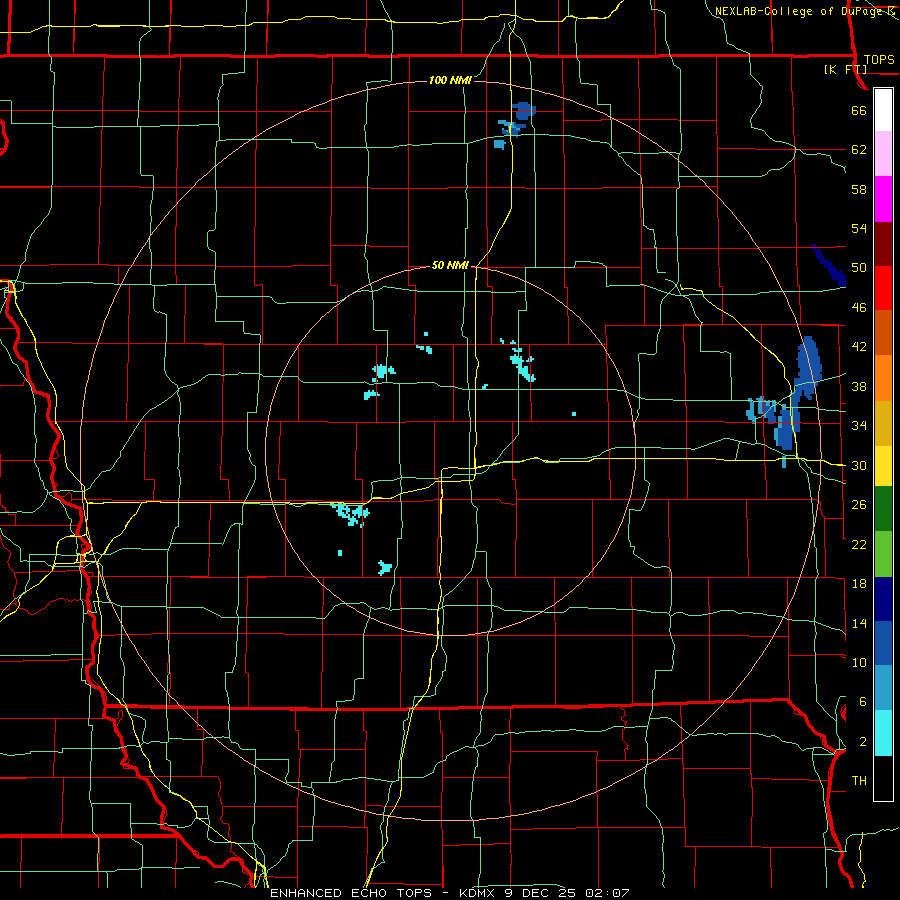Click the cyan echo cluster northeast of radar center
The width and height of the screenshot is (900, 900).
coord(522,363)
